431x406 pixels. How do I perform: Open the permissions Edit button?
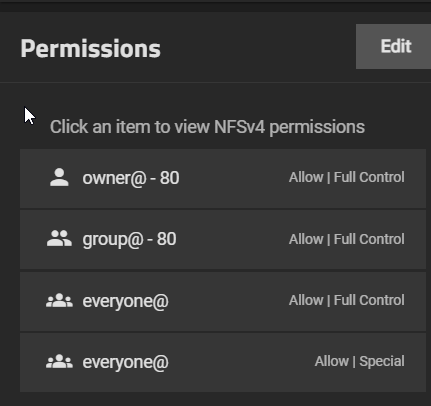coord(394,46)
